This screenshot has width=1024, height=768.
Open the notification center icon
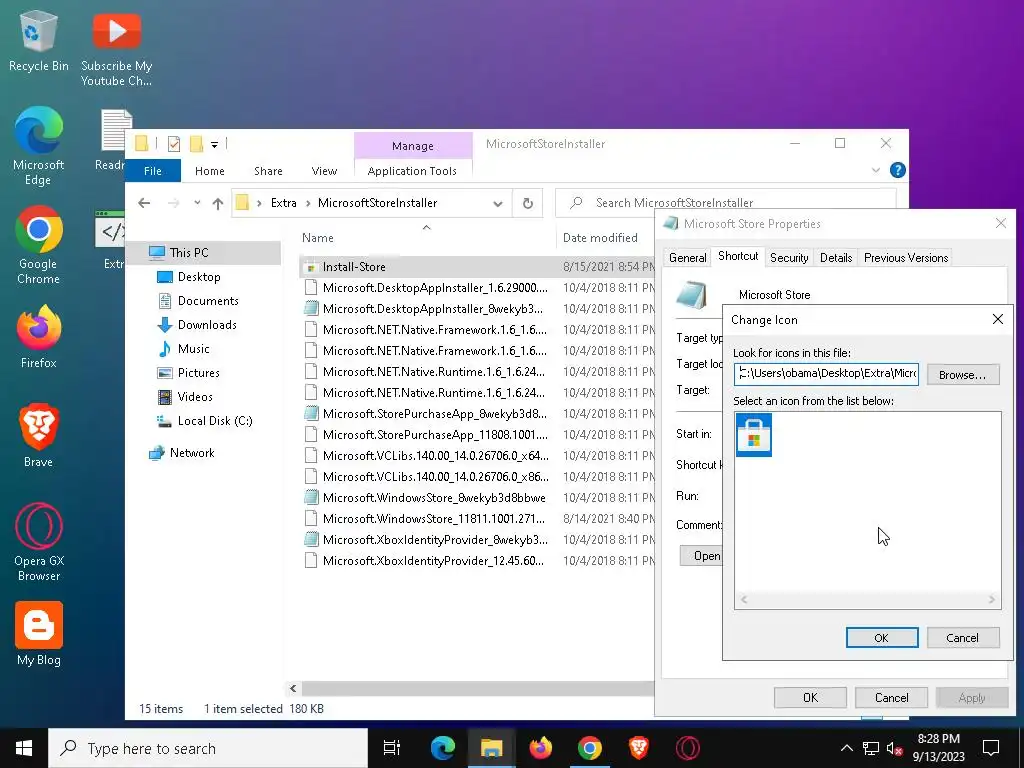tap(991, 748)
